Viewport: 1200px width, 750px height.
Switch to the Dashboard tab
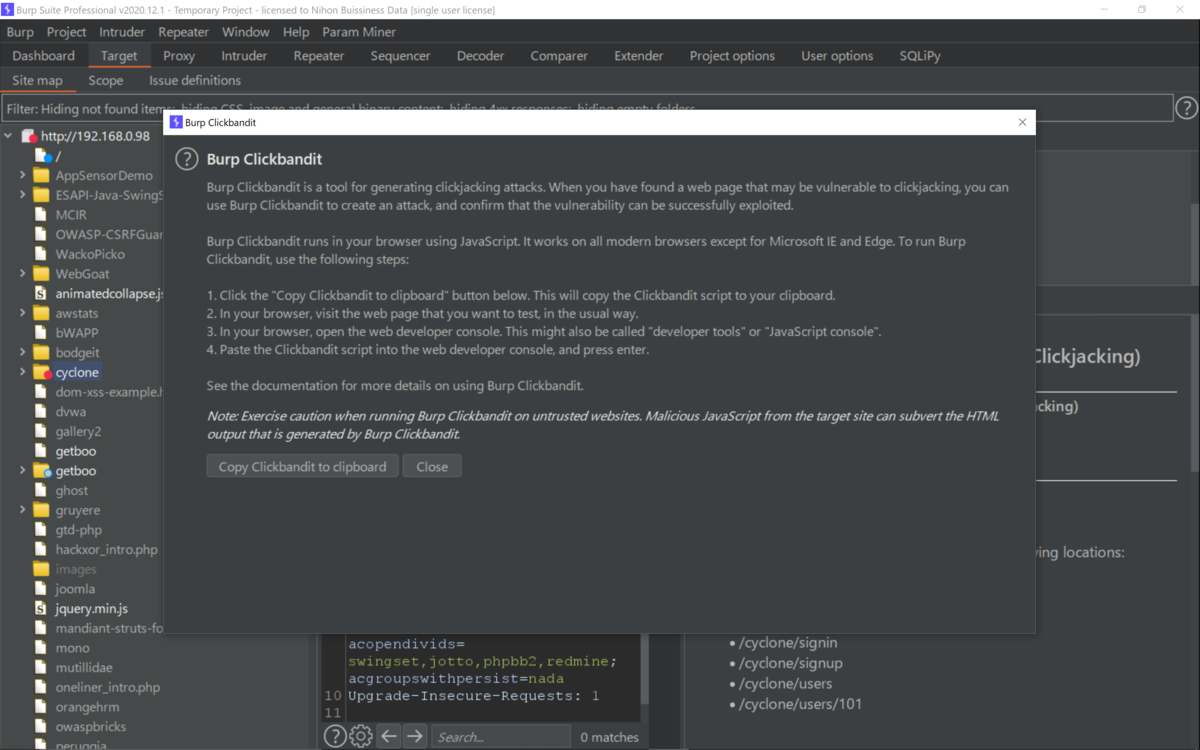click(44, 56)
